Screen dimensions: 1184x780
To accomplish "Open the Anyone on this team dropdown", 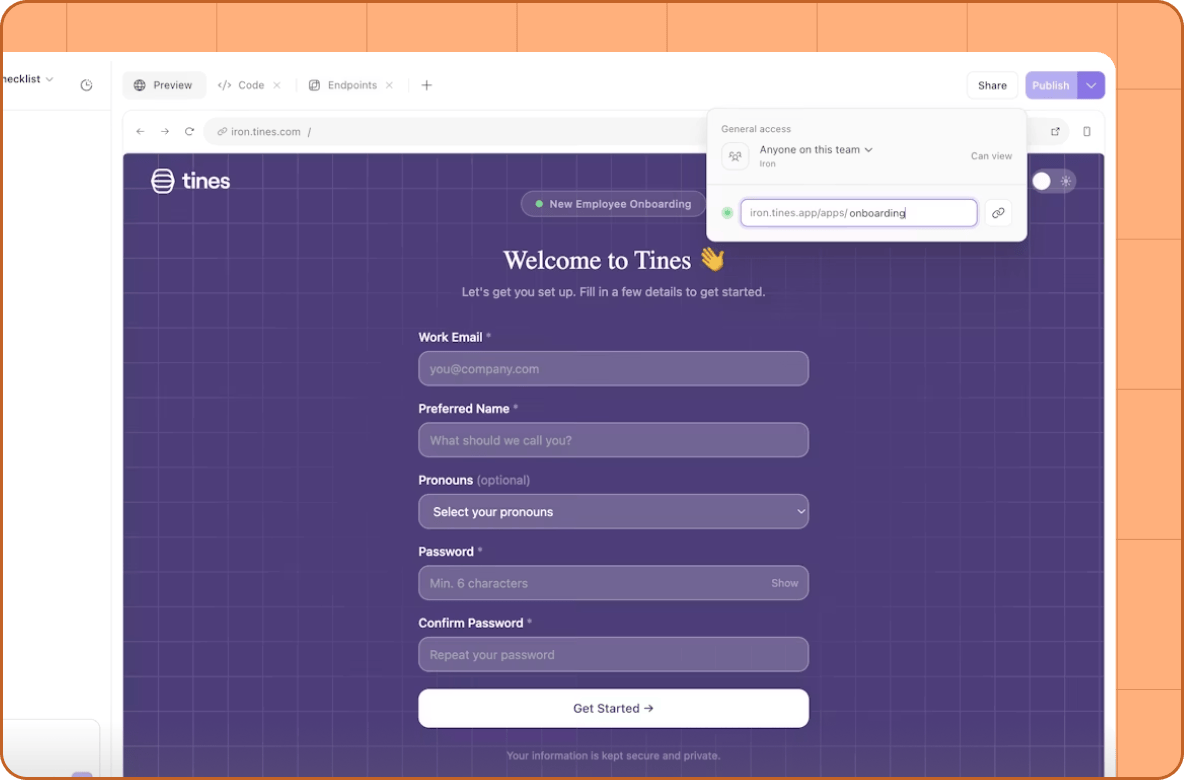I will [816, 150].
